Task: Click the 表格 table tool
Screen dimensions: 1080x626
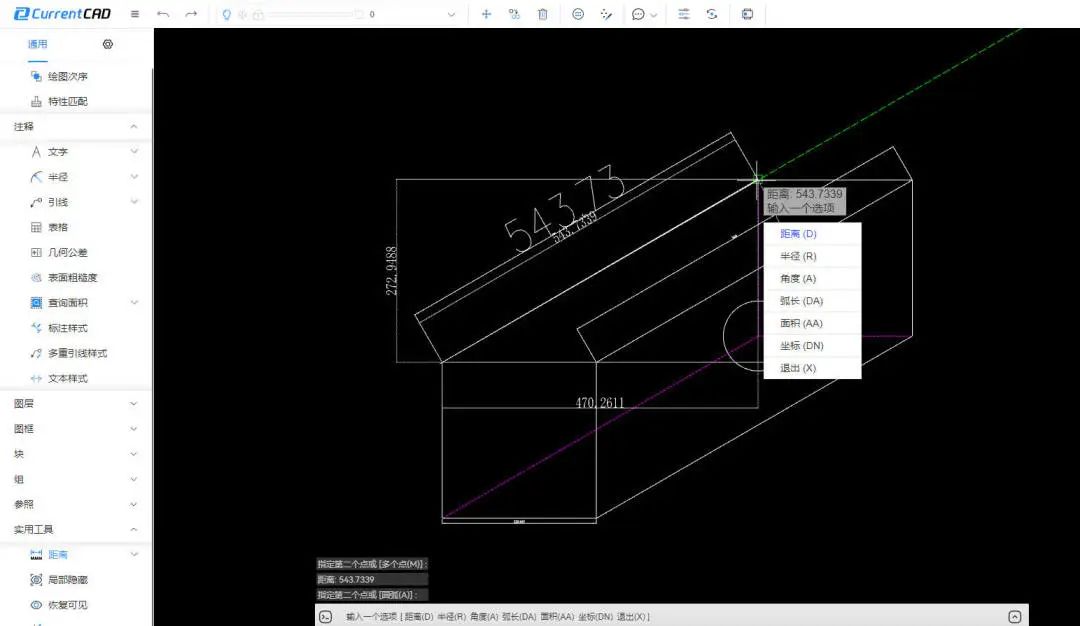Action: [x=57, y=227]
